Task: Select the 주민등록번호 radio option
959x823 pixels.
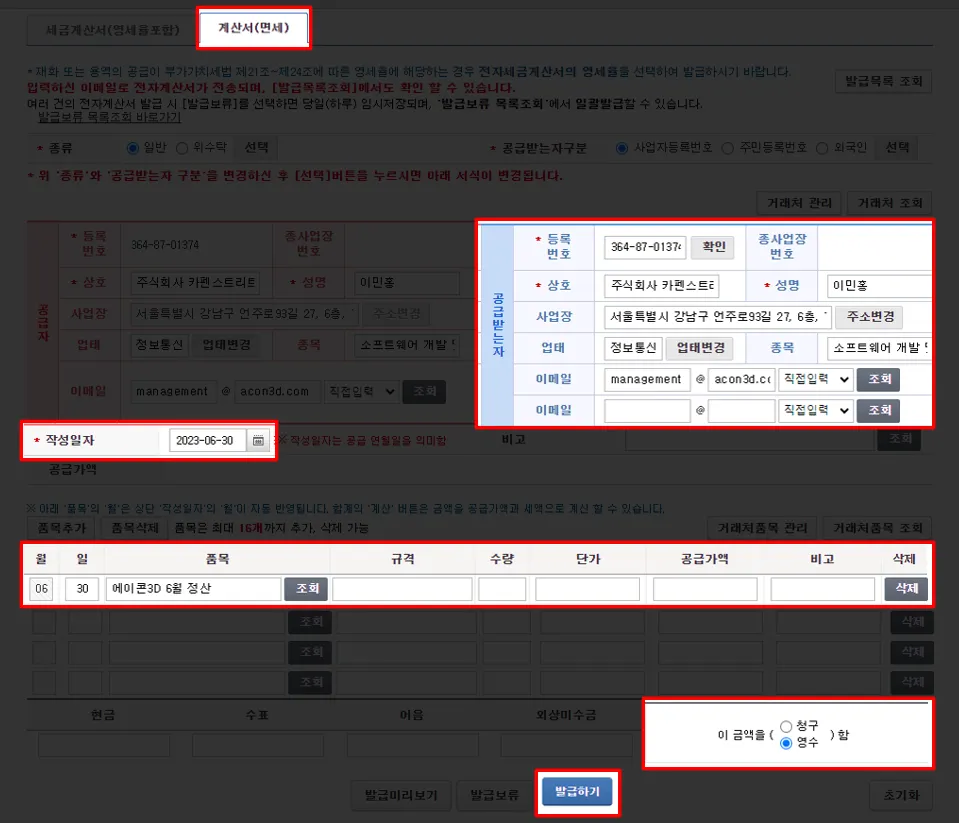Action: [x=727, y=148]
